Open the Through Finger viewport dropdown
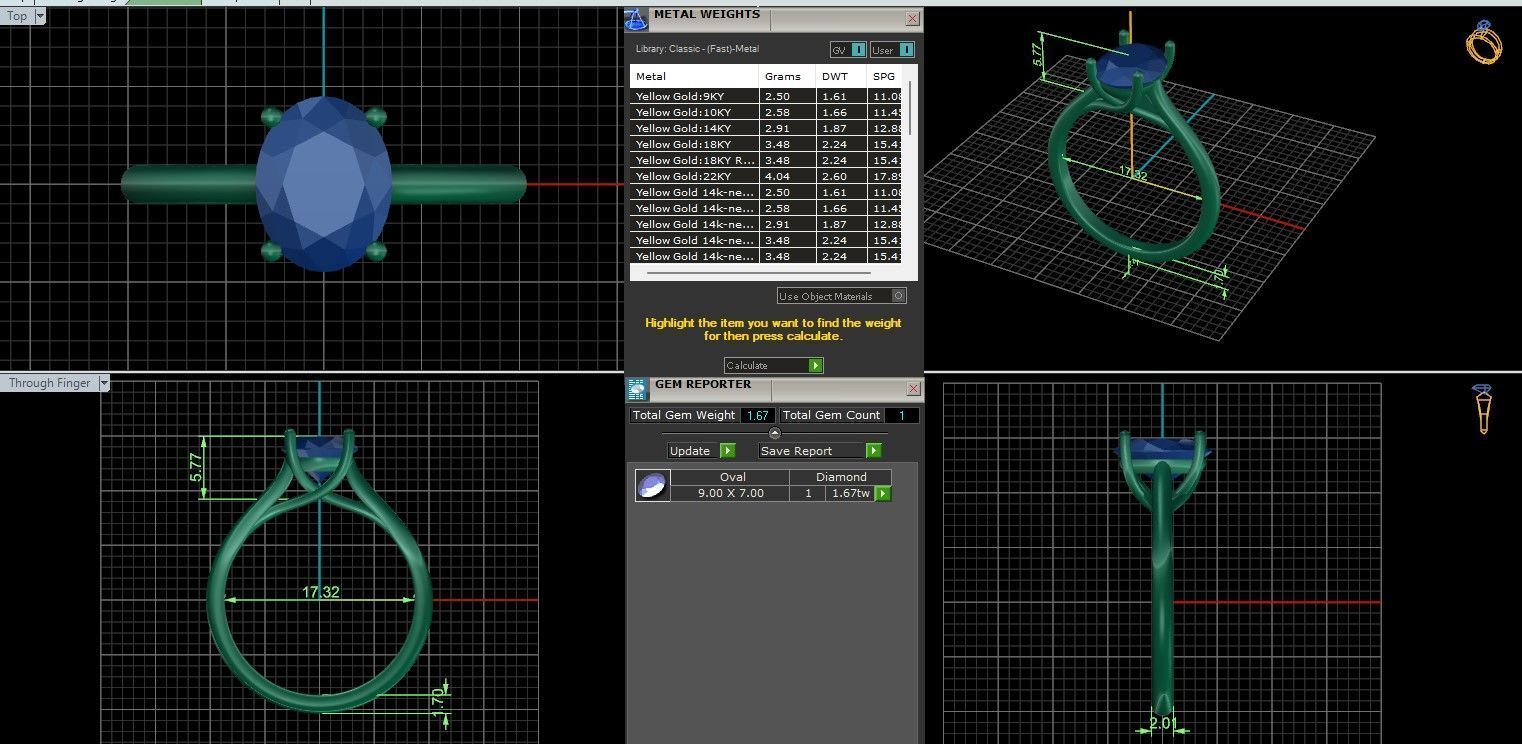 click(103, 383)
